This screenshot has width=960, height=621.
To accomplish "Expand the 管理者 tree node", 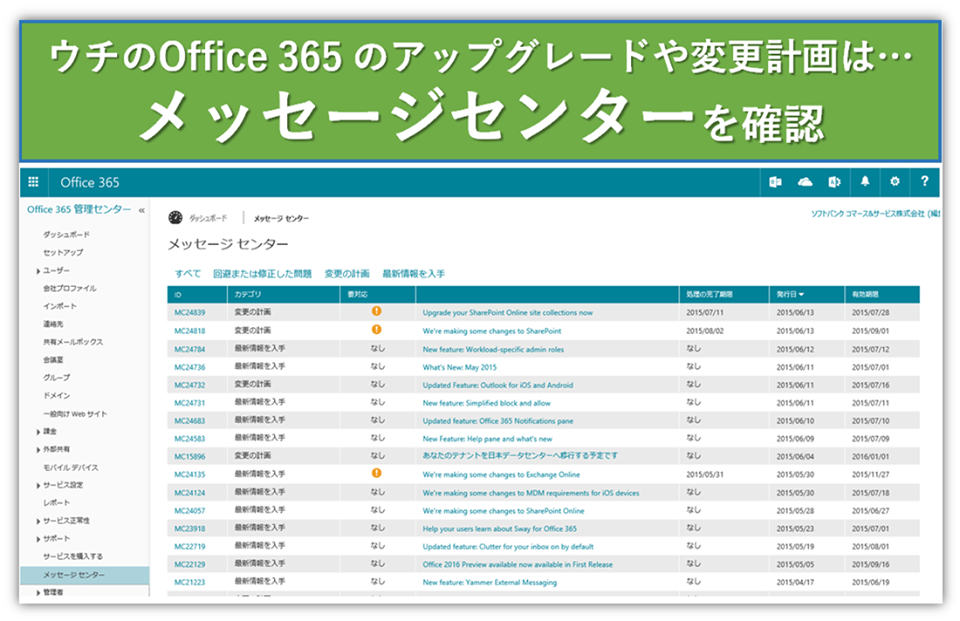I will (x=38, y=593).
